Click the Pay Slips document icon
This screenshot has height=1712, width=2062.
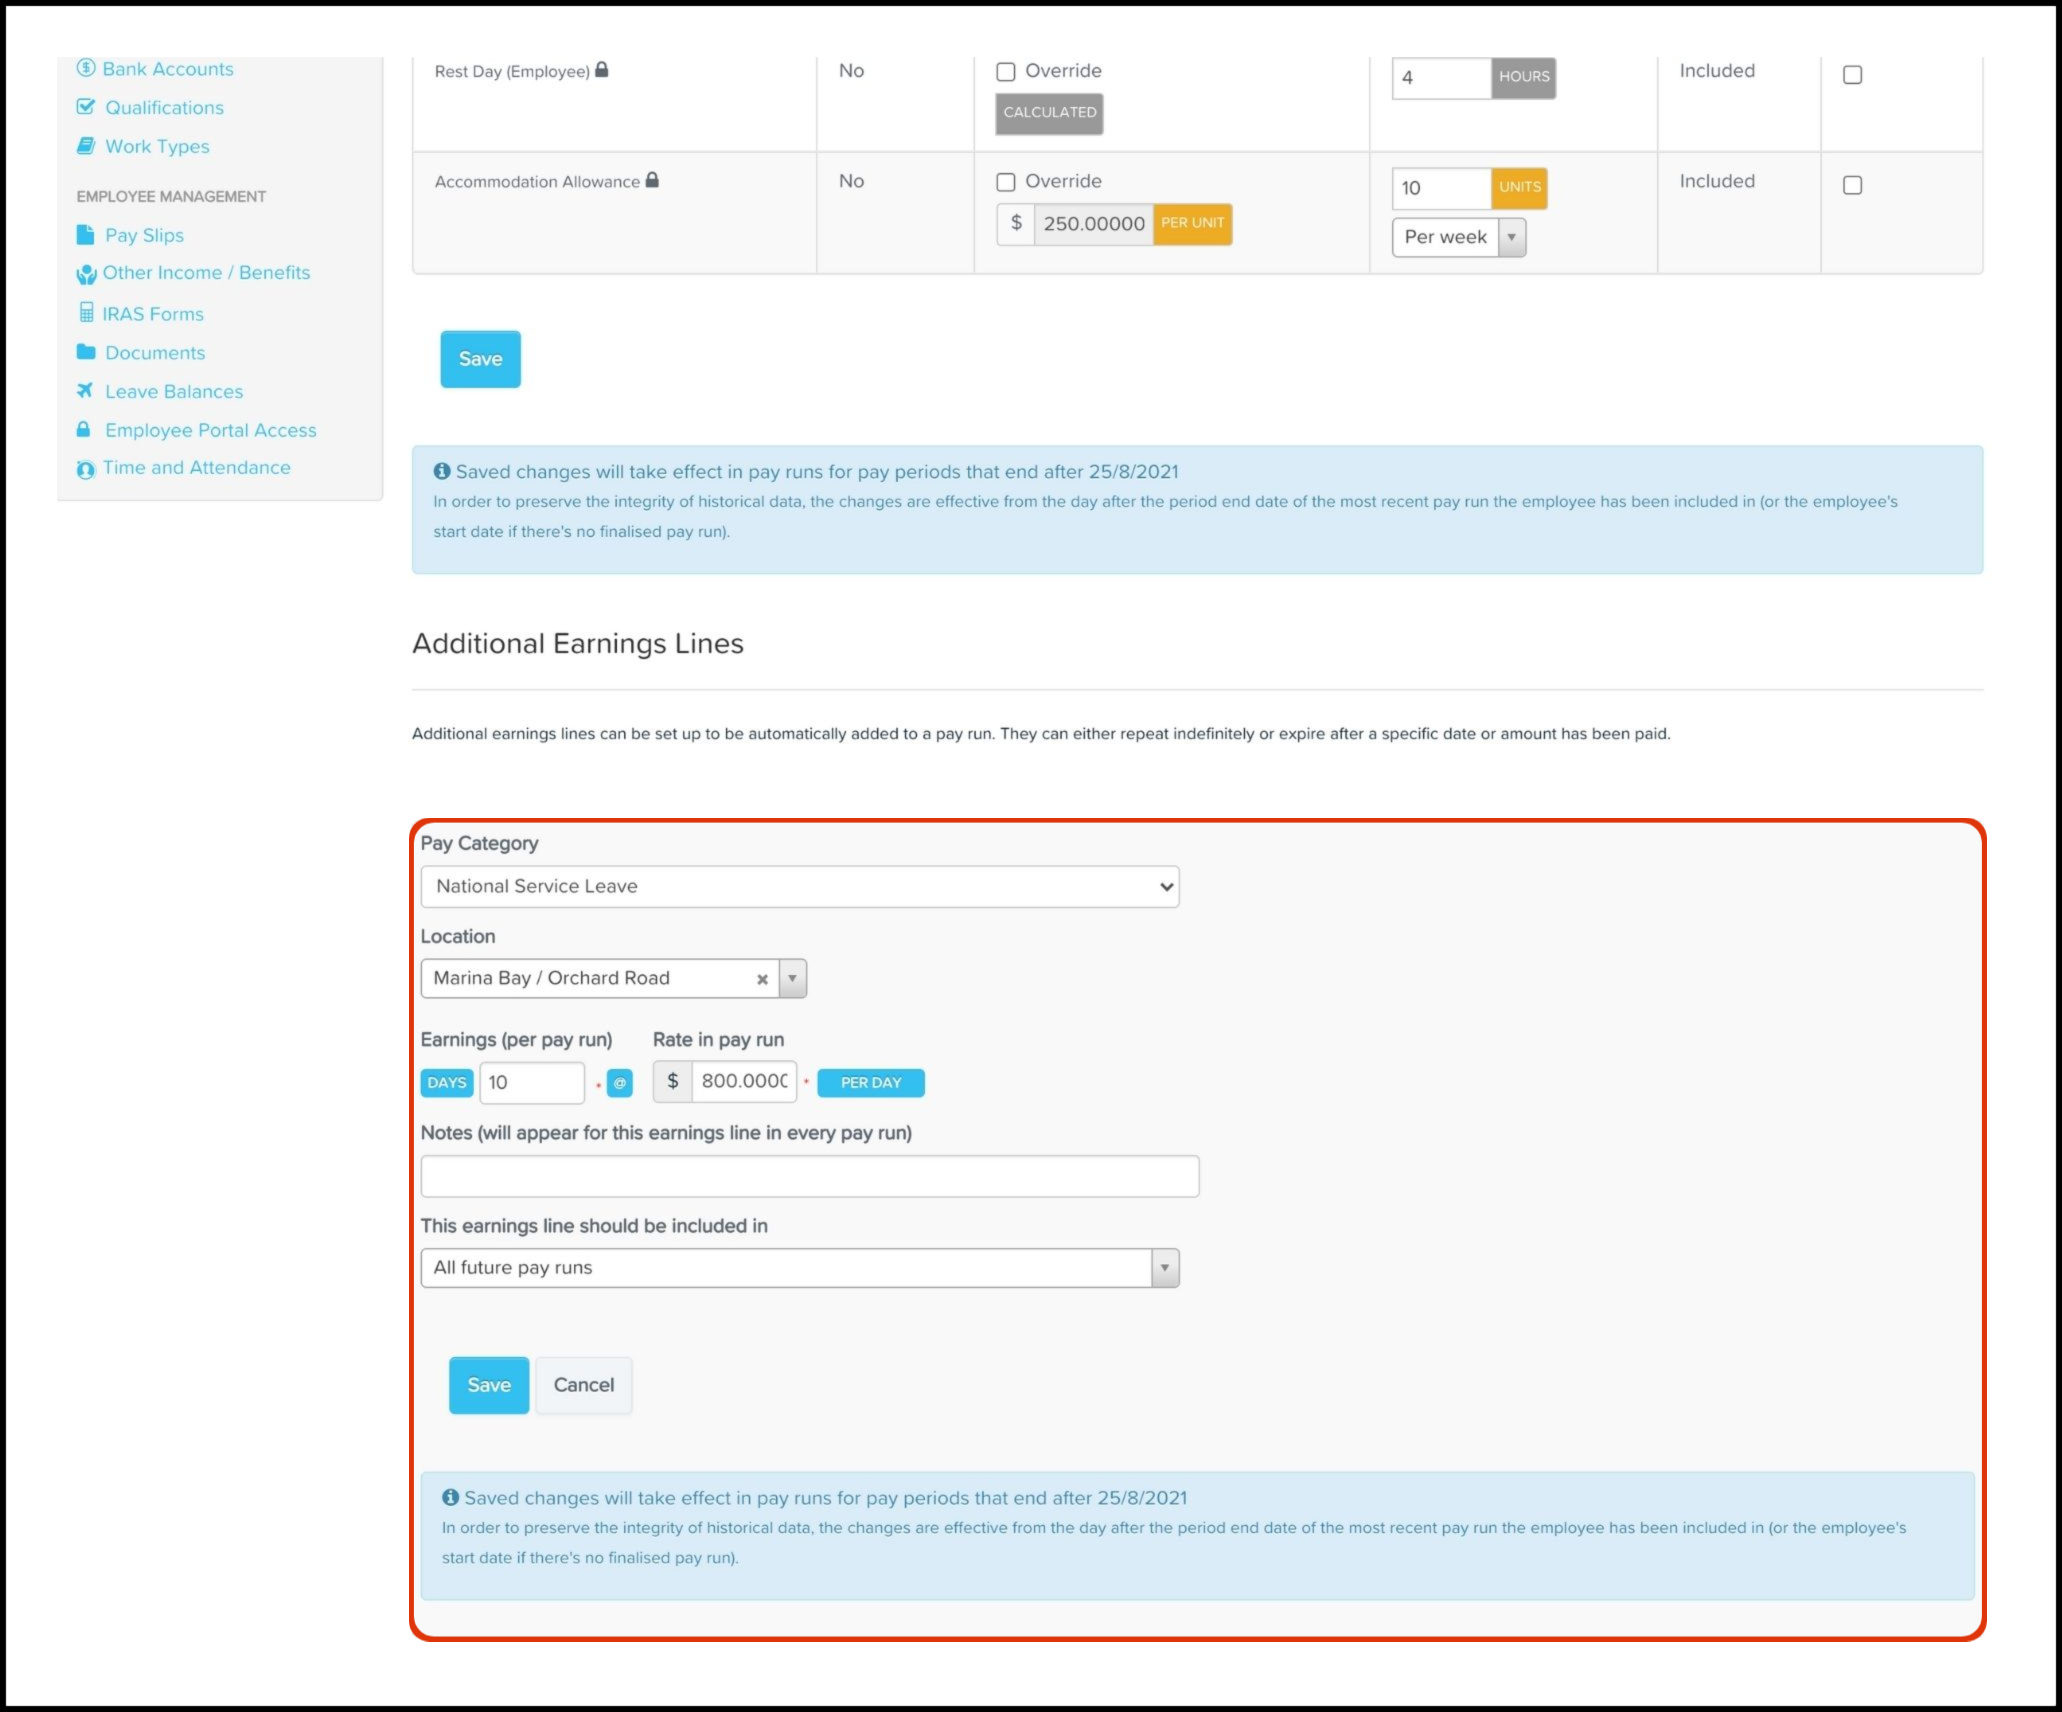pyautogui.click(x=85, y=235)
